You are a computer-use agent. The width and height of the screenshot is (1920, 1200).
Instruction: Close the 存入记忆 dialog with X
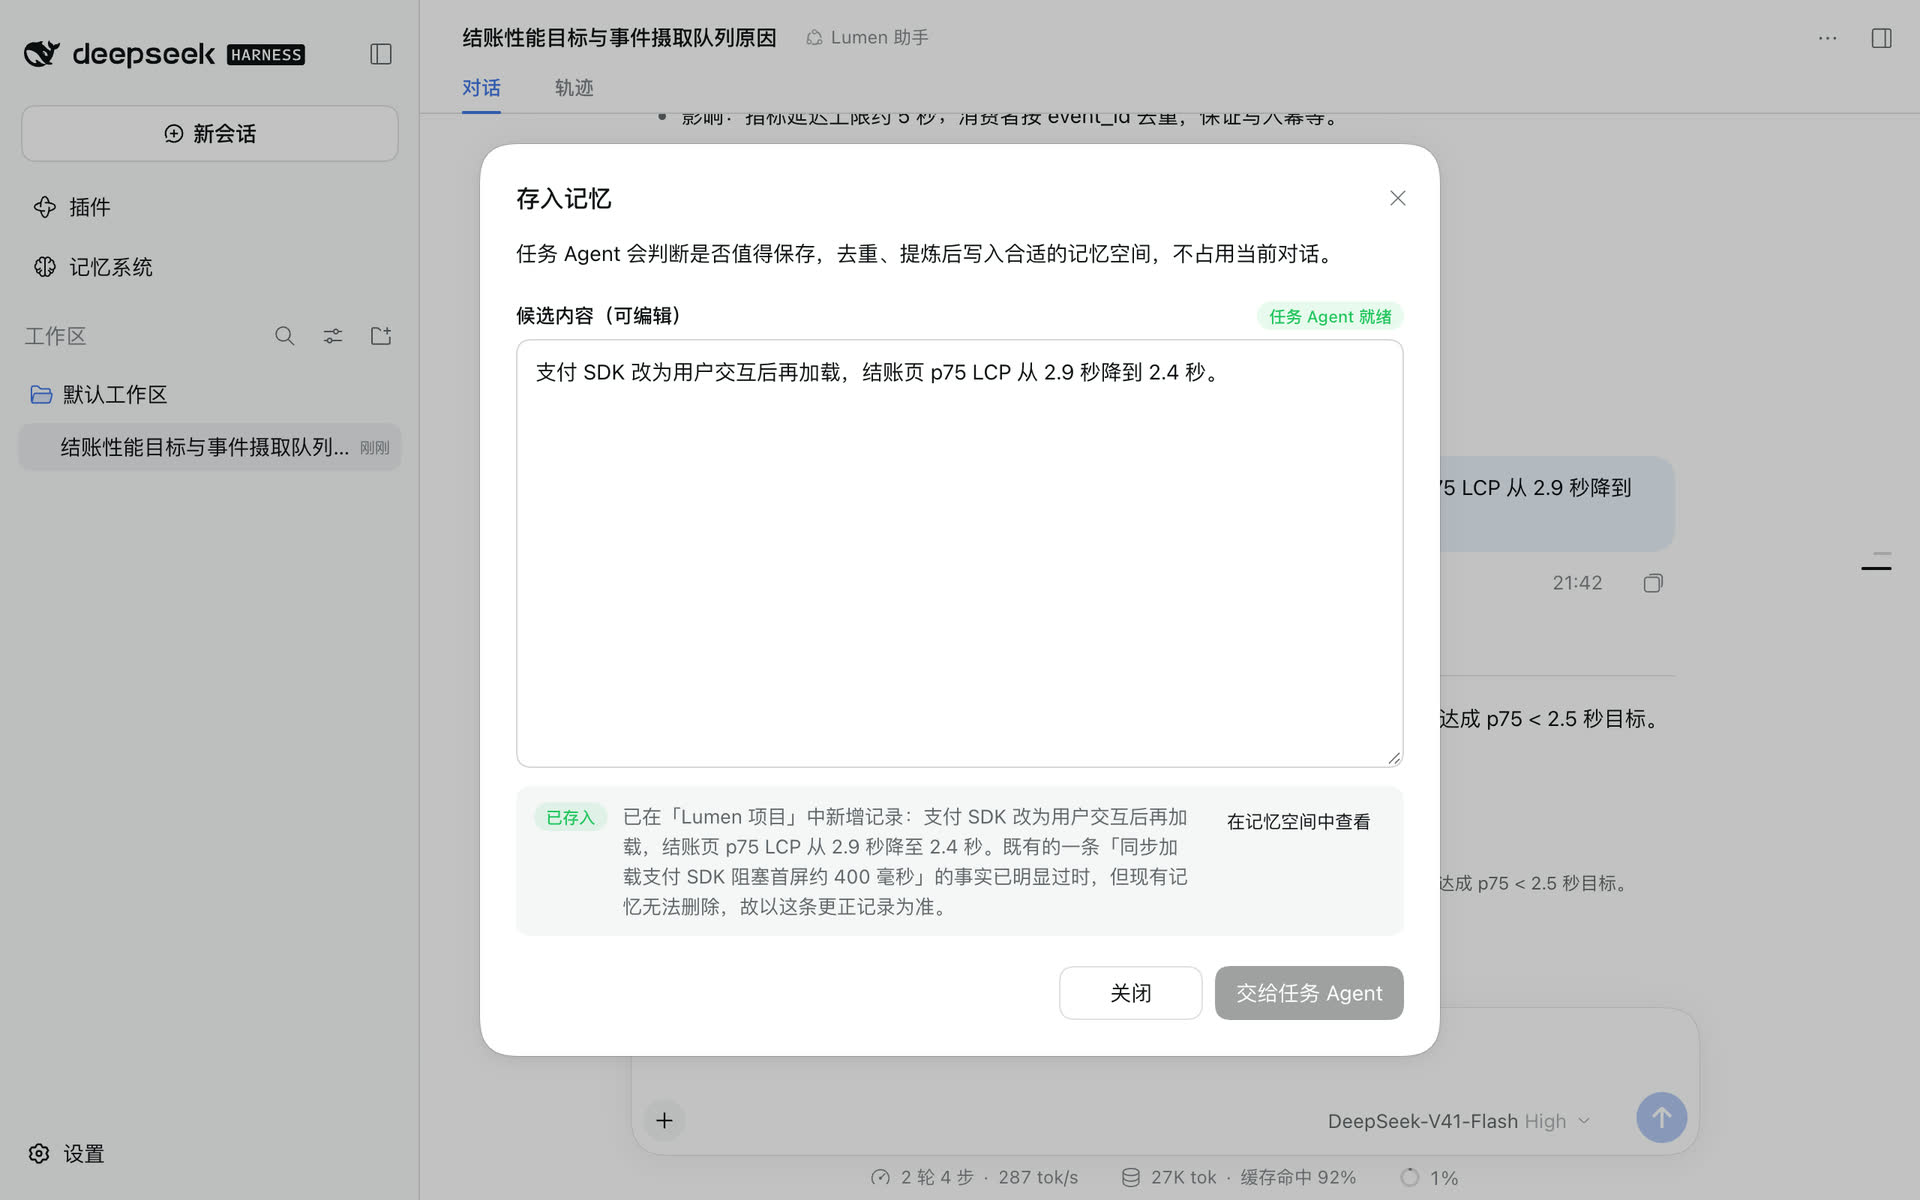point(1397,198)
